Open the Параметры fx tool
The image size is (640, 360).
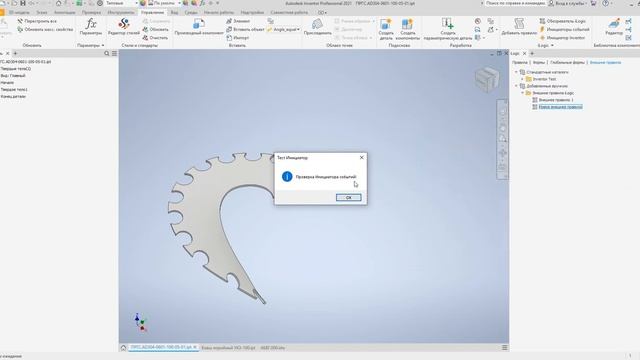click(91, 27)
